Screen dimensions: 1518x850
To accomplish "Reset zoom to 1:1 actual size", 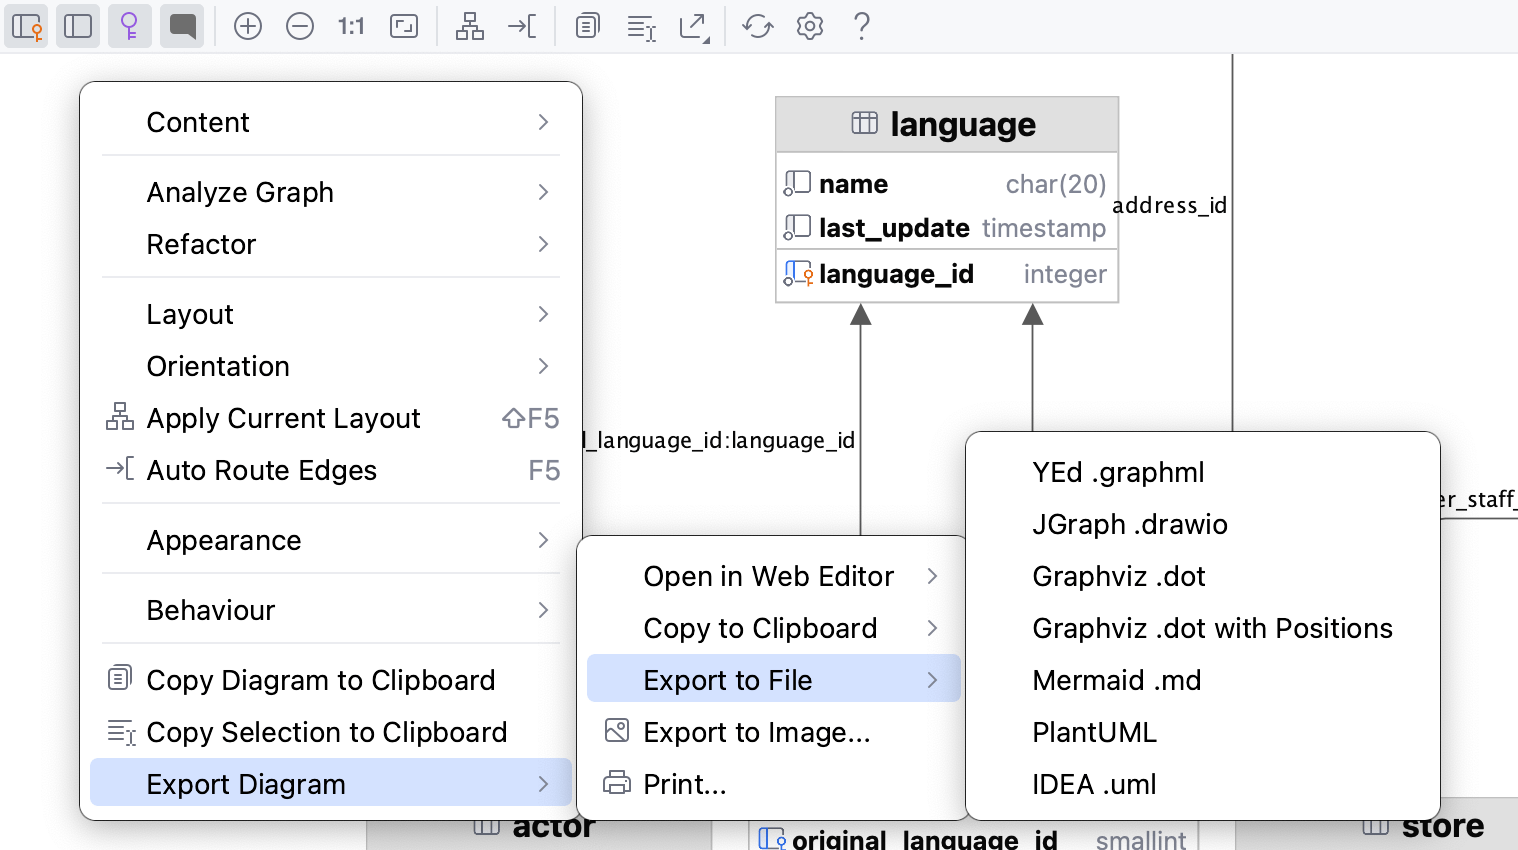I will pyautogui.click(x=350, y=26).
